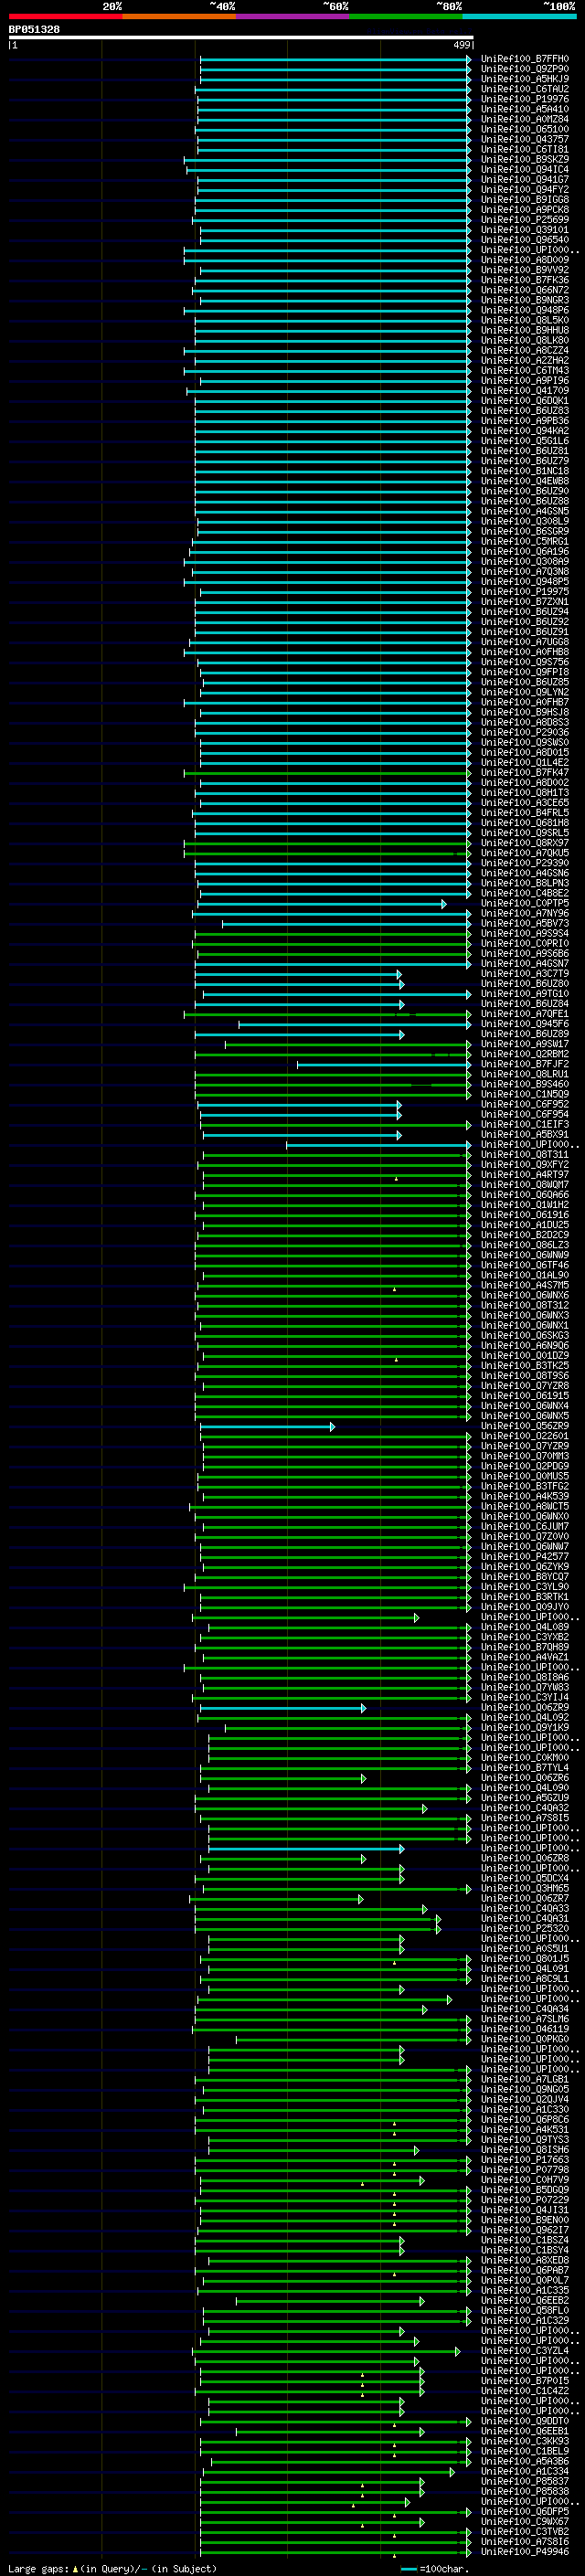Select the UniRef100_Q58FL0 label
Image resolution: width=585 pixels, height=2576 pixels.
pos(524,2311)
